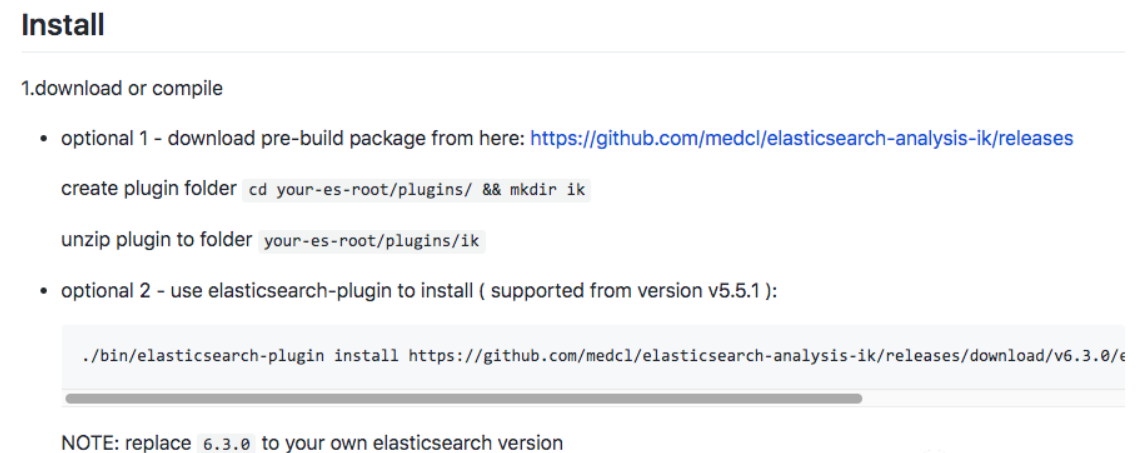
Task: Click the Install heading
Action: [x=63, y=25]
